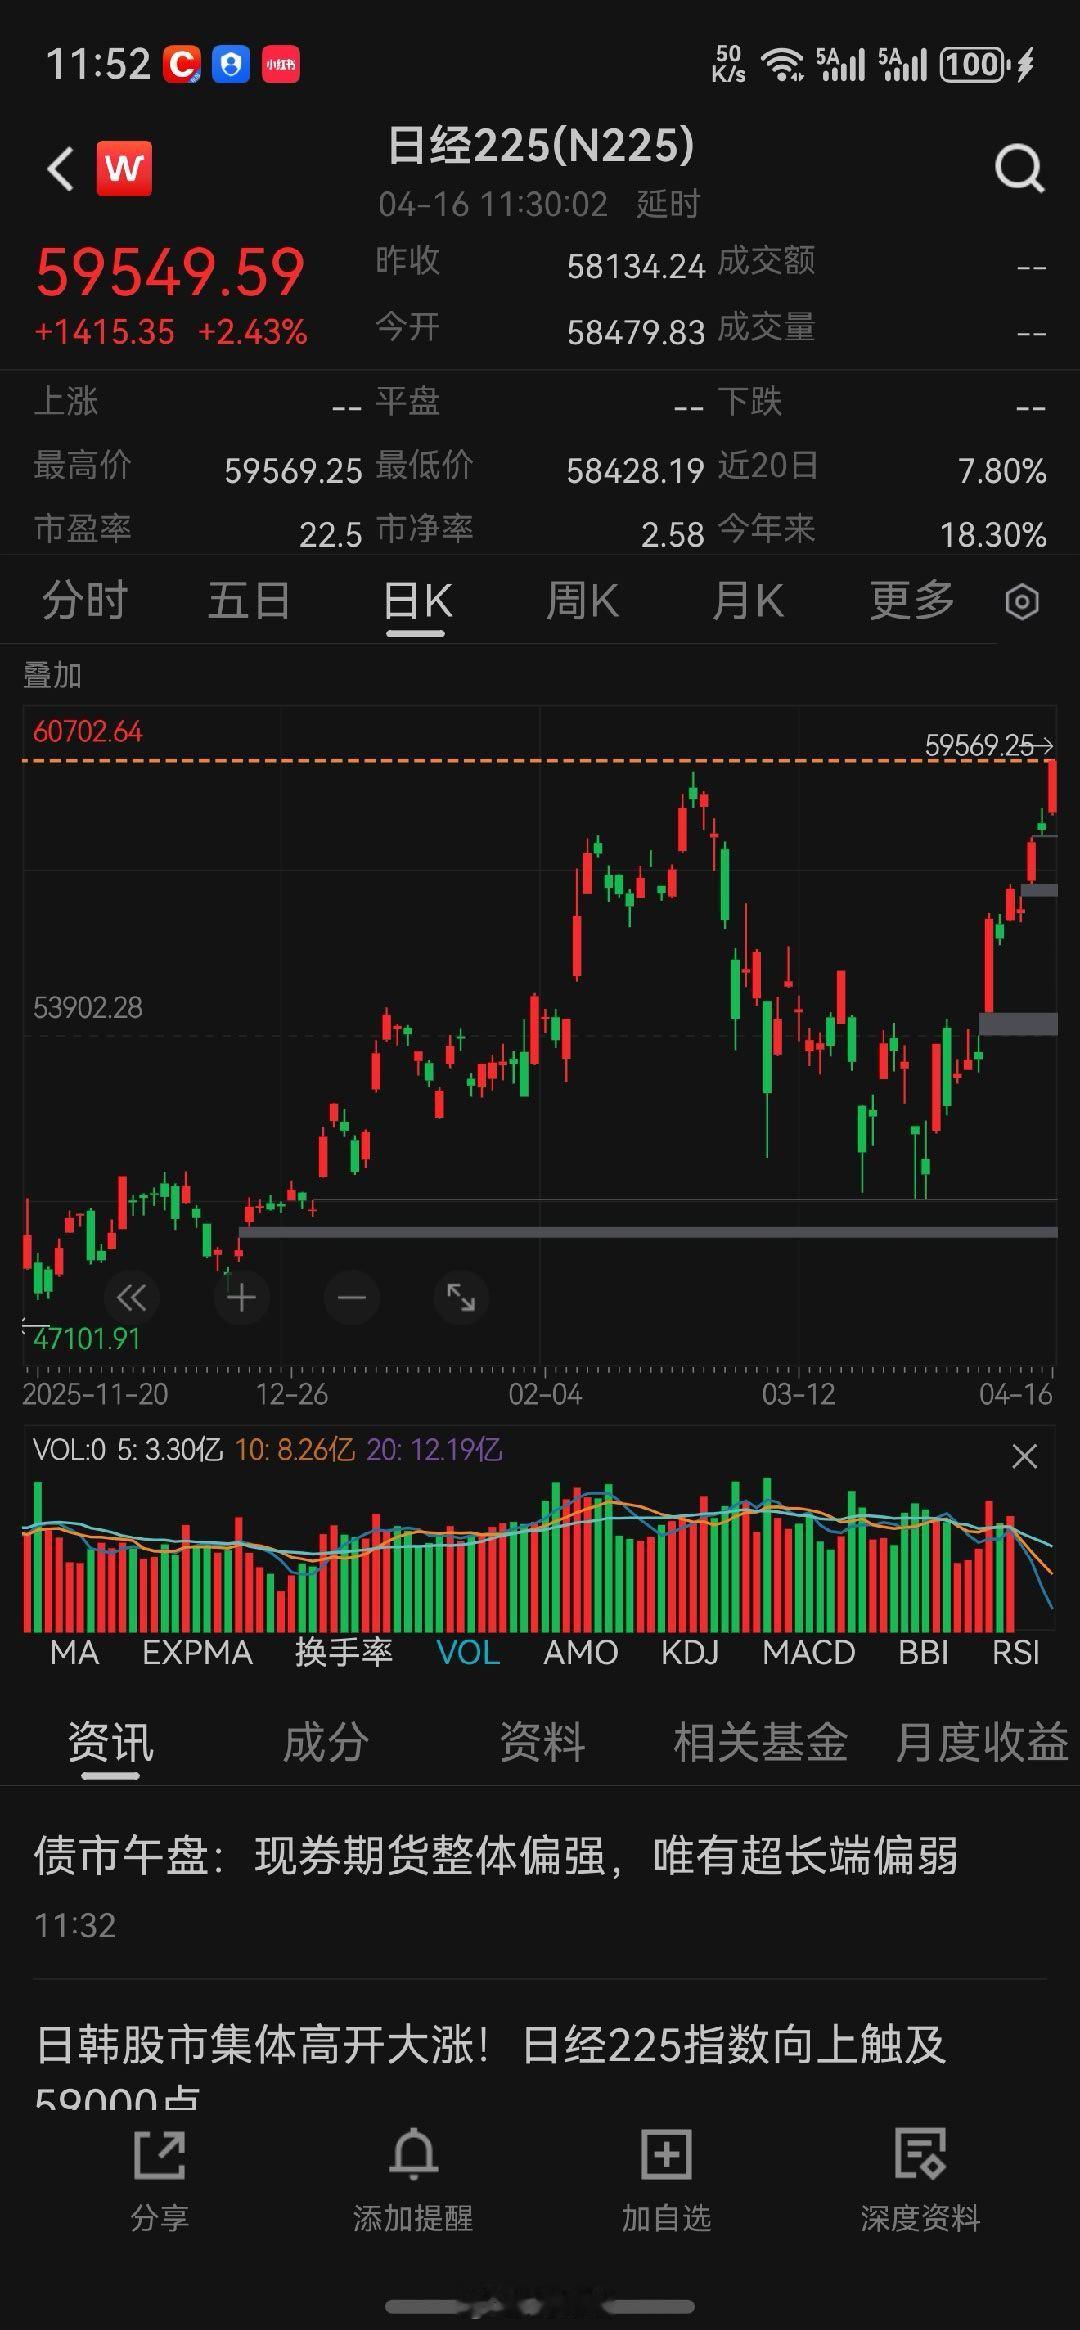The height and width of the screenshot is (2330, 1080).
Task: Tap 市盈率 value 22.5
Action: [x=330, y=535]
